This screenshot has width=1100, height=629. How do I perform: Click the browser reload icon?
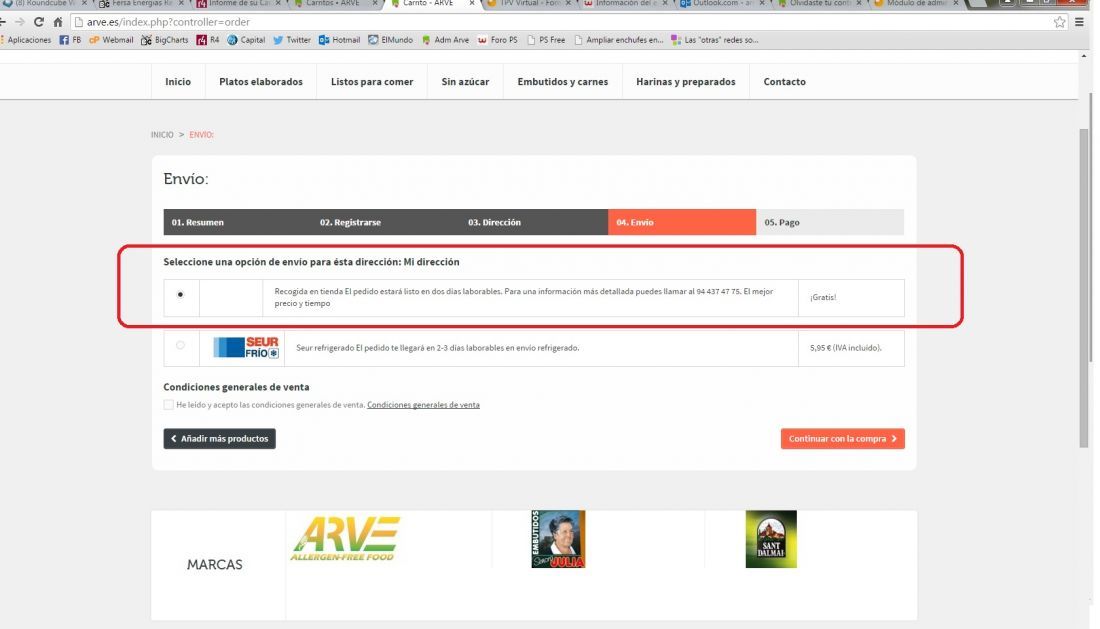39,22
